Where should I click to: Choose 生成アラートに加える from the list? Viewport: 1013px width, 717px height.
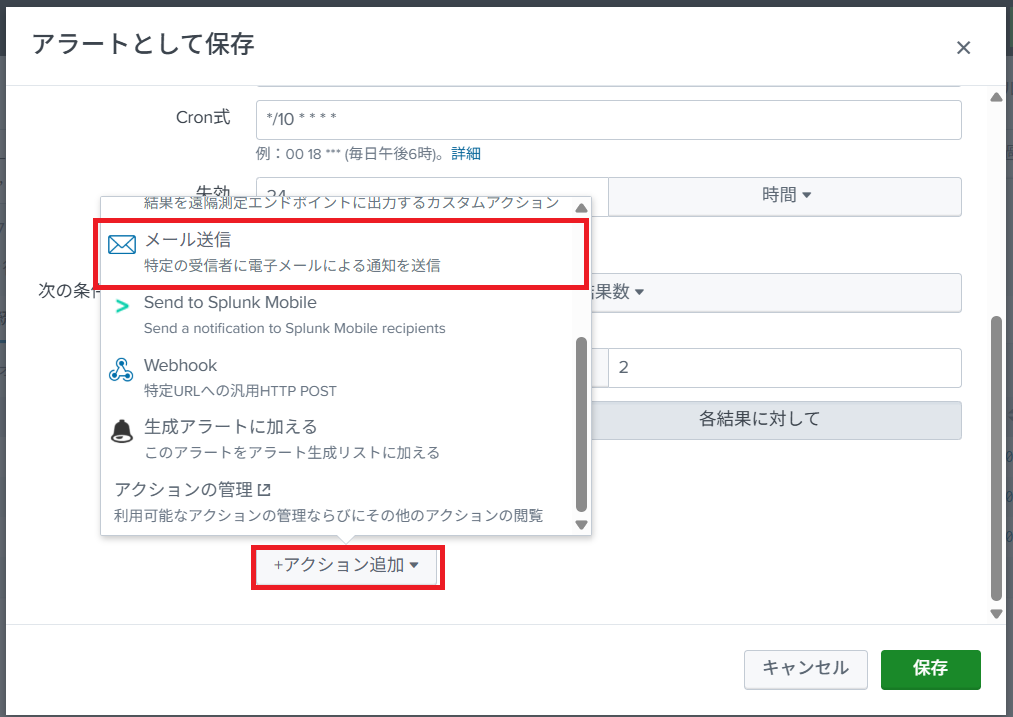290,439
